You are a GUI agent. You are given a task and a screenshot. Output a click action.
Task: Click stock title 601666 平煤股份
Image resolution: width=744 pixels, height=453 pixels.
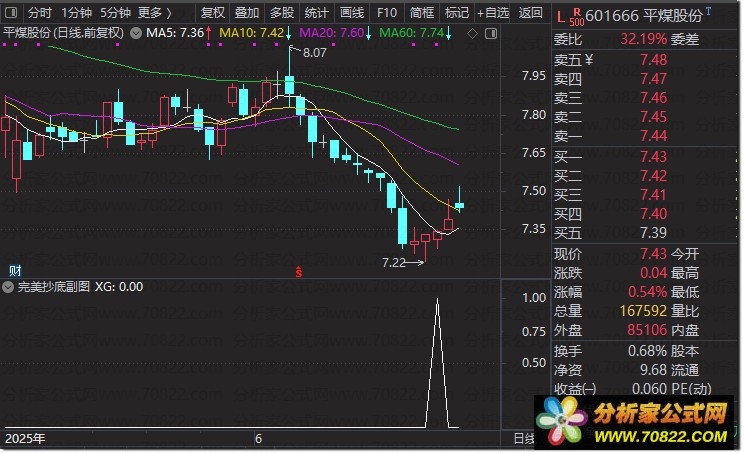[643, 16]
